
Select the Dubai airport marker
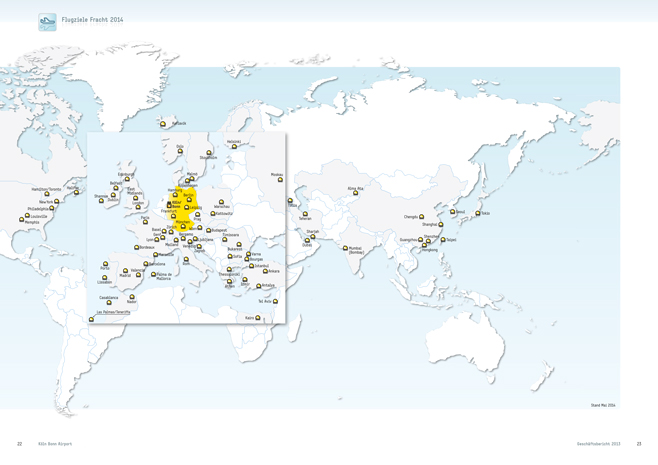click(307, 240)
